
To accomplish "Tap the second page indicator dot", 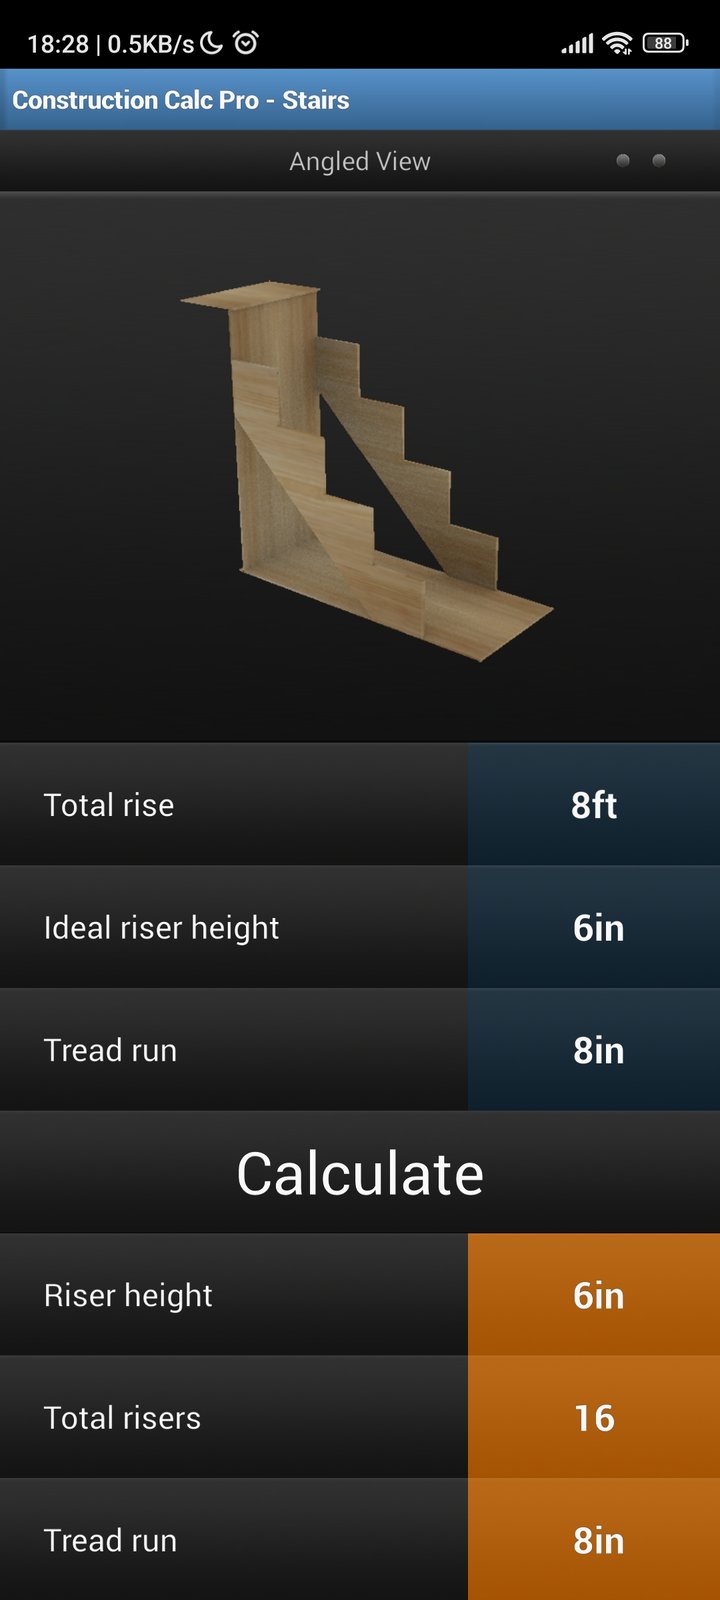I will (x=659, y=160).
